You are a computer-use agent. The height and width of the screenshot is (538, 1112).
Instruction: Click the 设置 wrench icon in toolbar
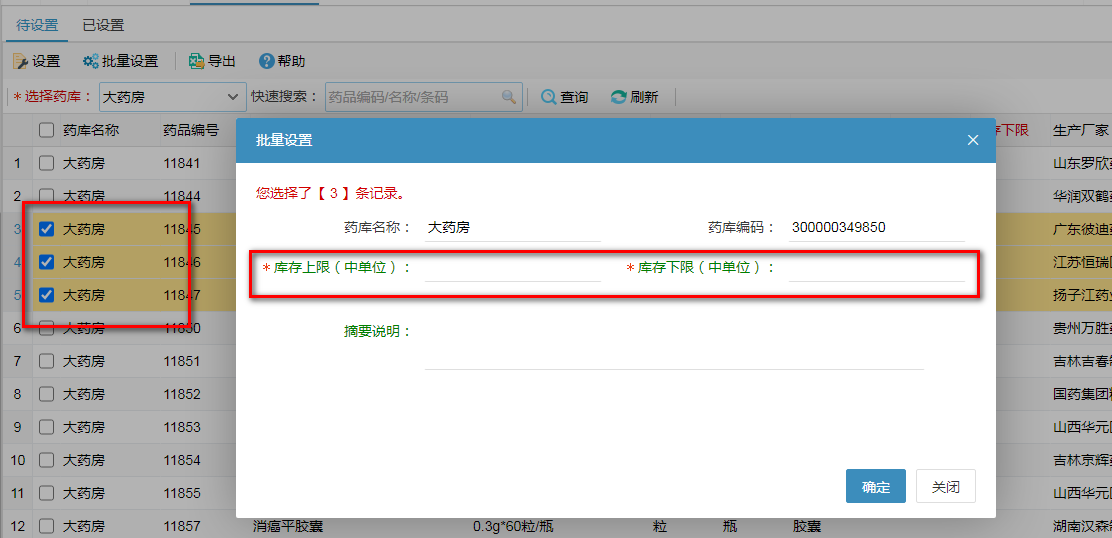21,62
